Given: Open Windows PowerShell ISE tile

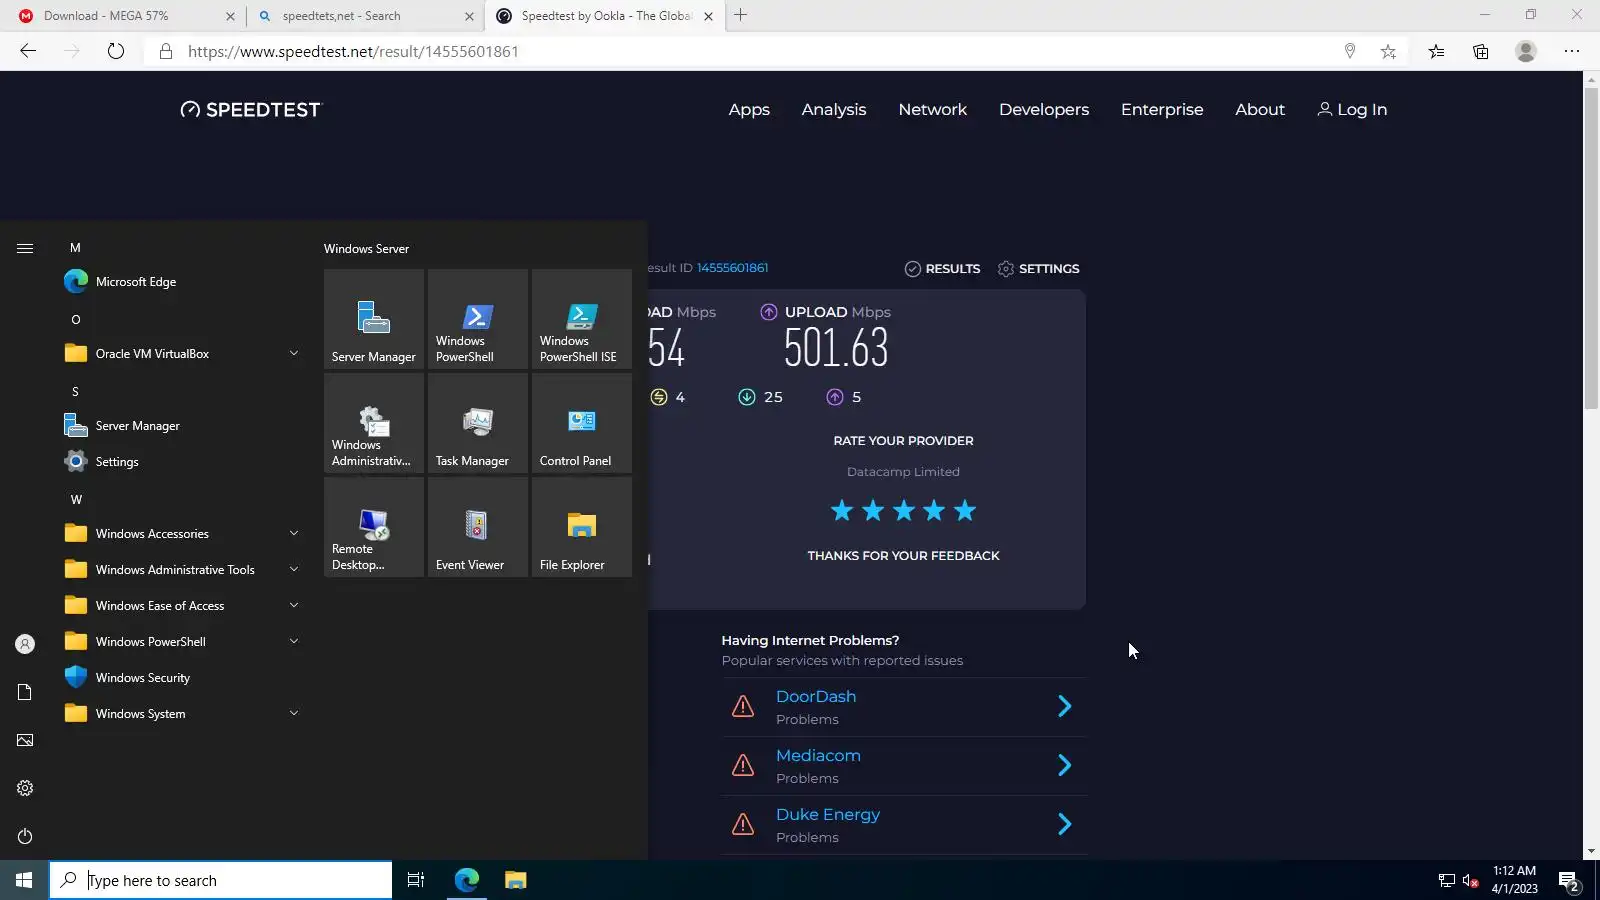Looking at the screenshot, I should click(582, 319).
